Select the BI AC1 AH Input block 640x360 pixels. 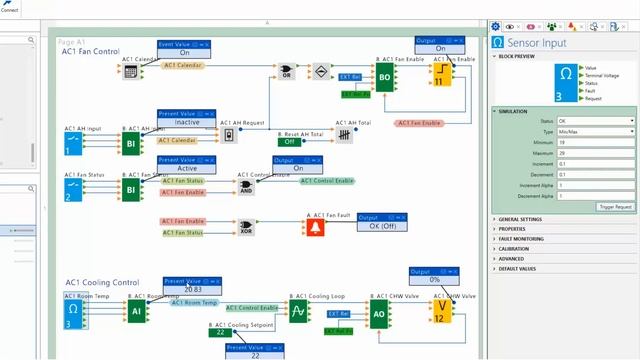pyautogui.click(x=131, y=144)
